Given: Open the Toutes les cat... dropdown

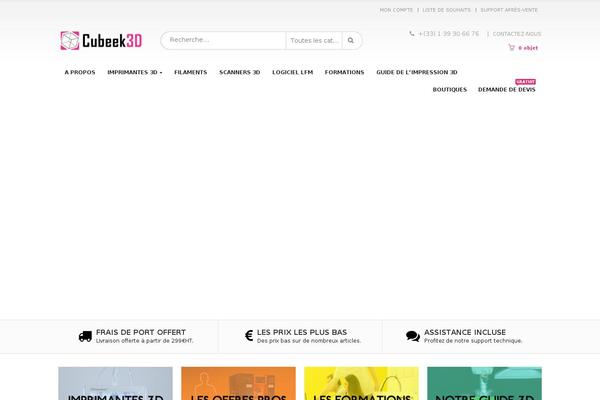Looking at the screenshot, I should [314, 40].
